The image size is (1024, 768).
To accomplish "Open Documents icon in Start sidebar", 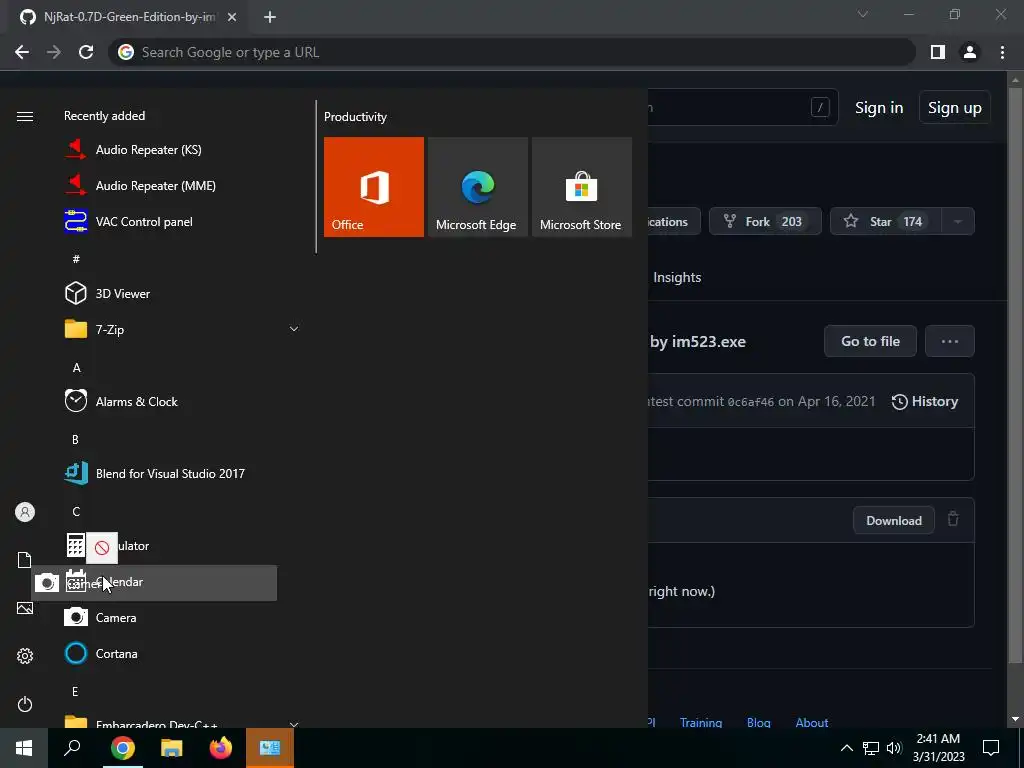I will 25,560.
